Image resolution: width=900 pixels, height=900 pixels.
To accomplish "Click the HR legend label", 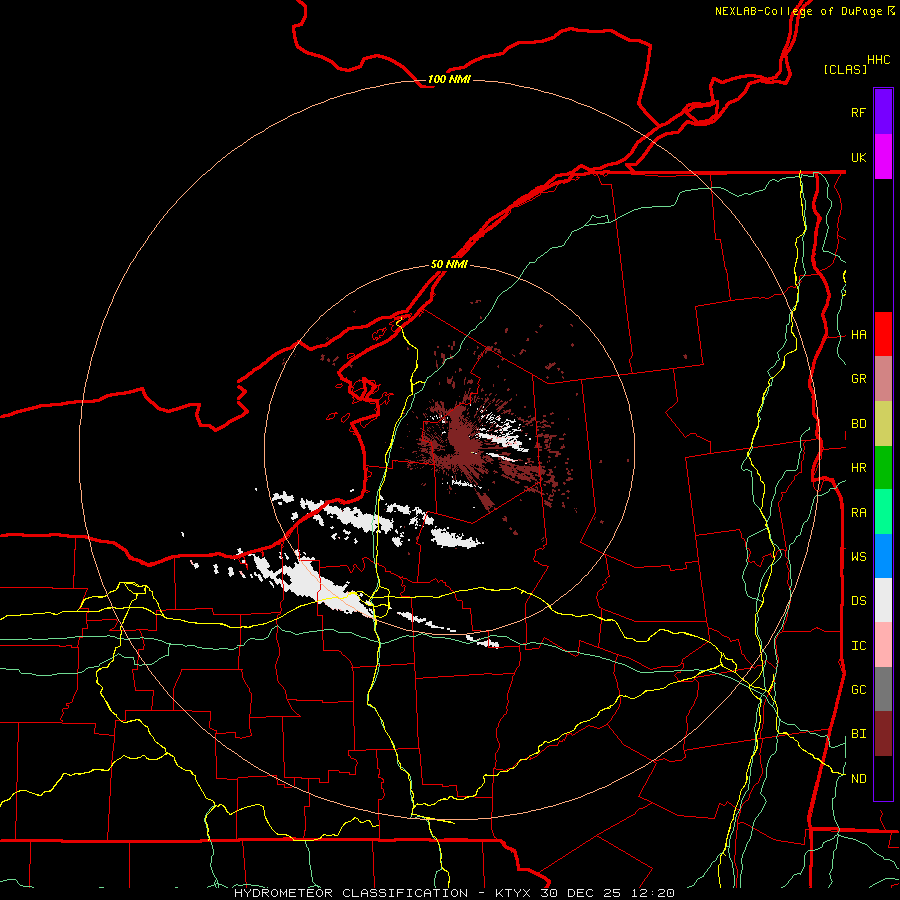I will point(858,468).
